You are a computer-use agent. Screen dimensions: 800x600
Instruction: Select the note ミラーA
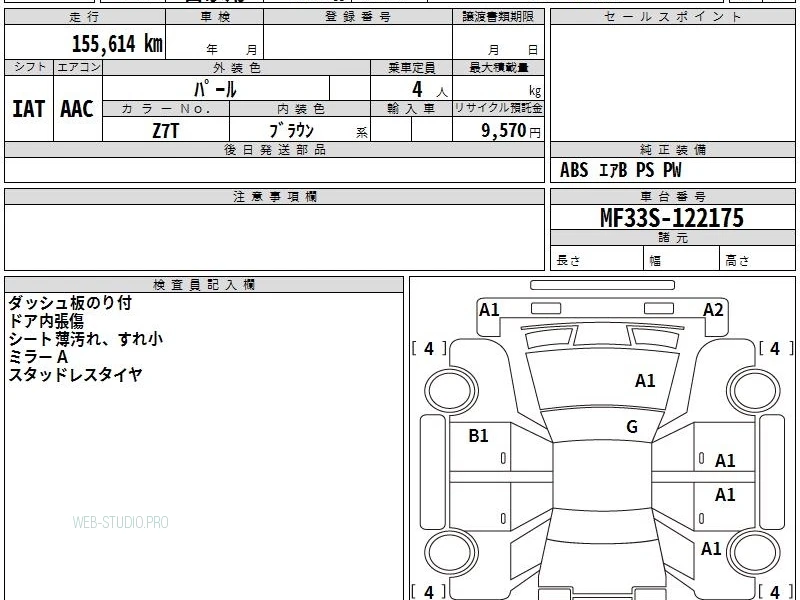tap(38, 357)
